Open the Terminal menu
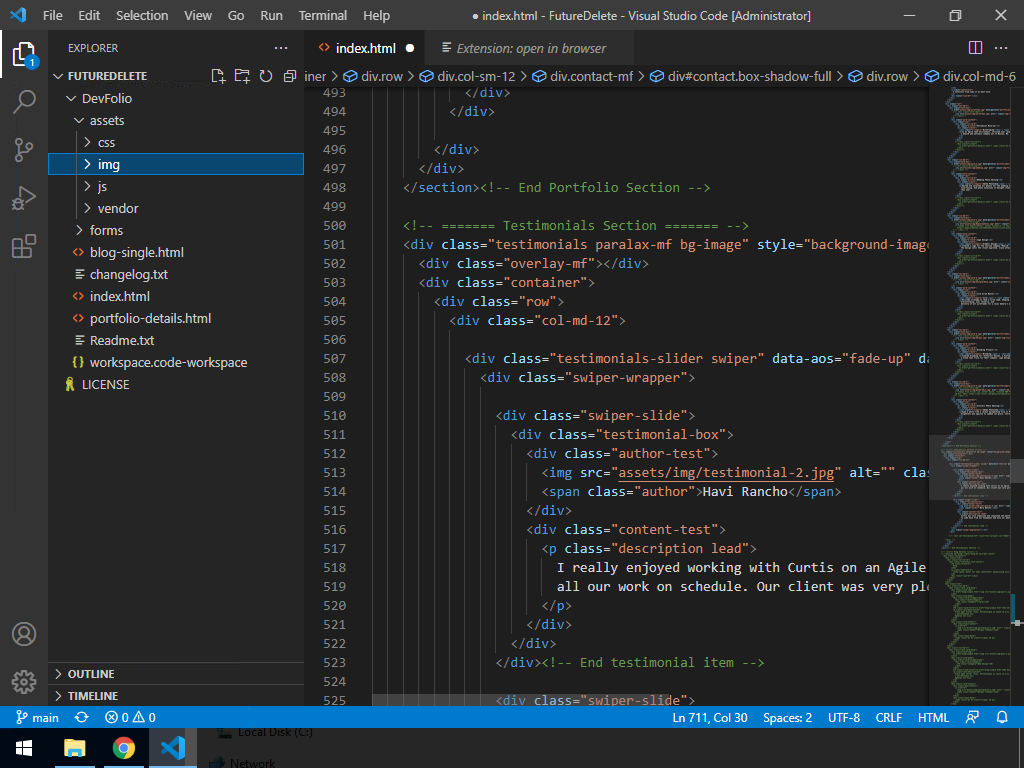1024x768 pixels. coord(323,15)
